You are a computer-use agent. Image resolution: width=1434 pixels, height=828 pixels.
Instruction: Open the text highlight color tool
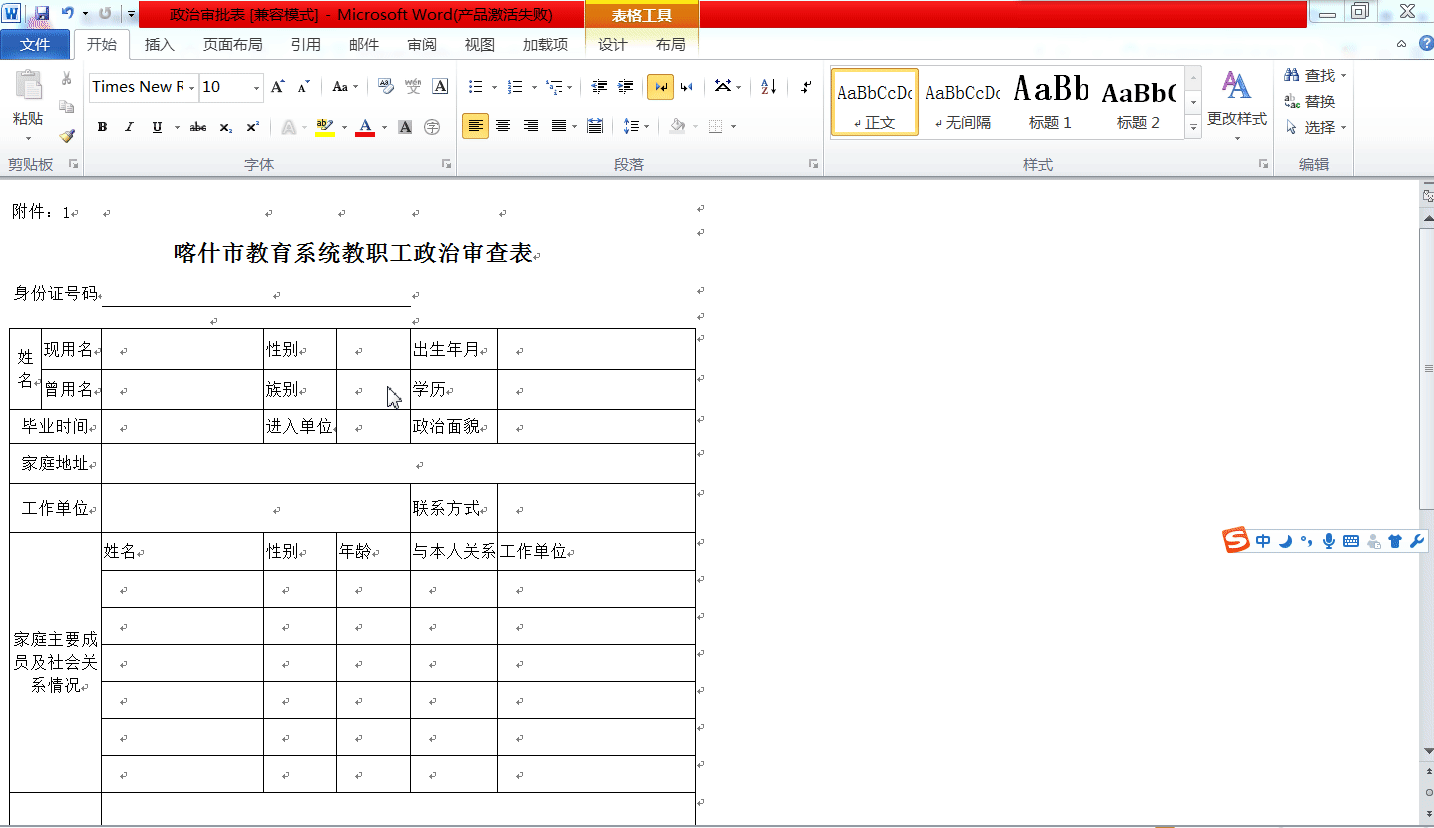(x=325, y=126)
